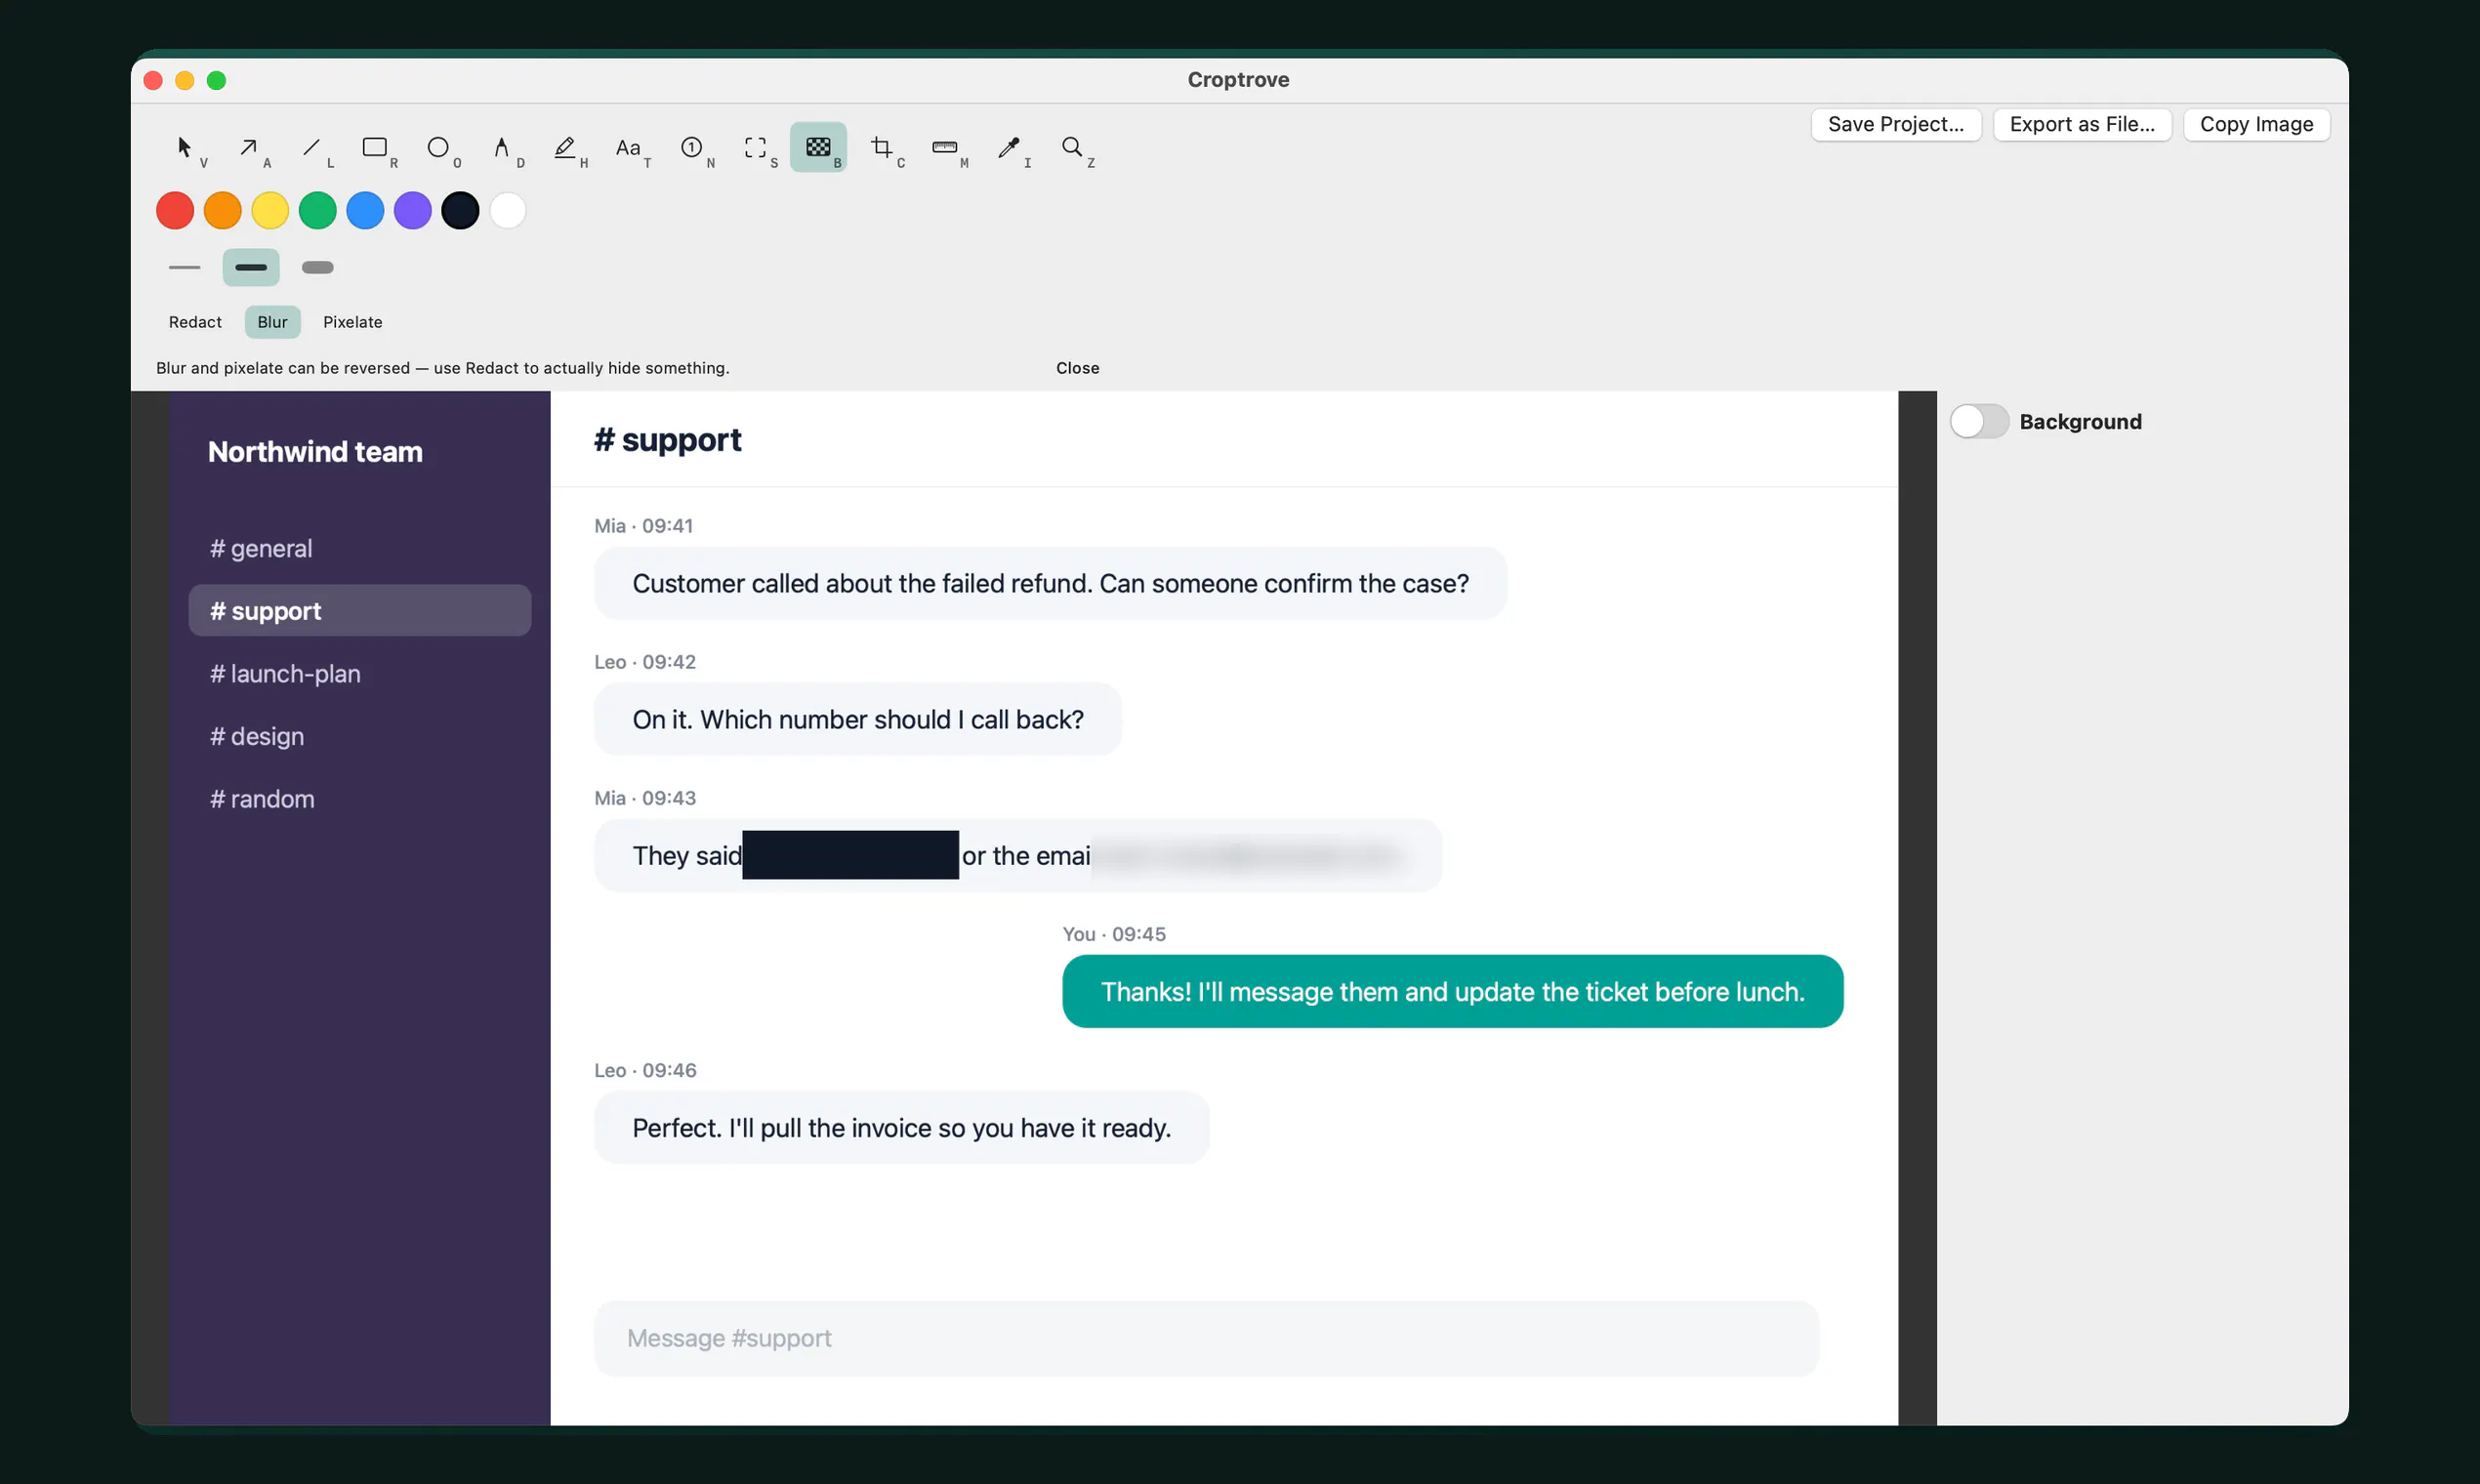
Task: Select the Measure ruler tool
Action: click(x=945, y=148)
